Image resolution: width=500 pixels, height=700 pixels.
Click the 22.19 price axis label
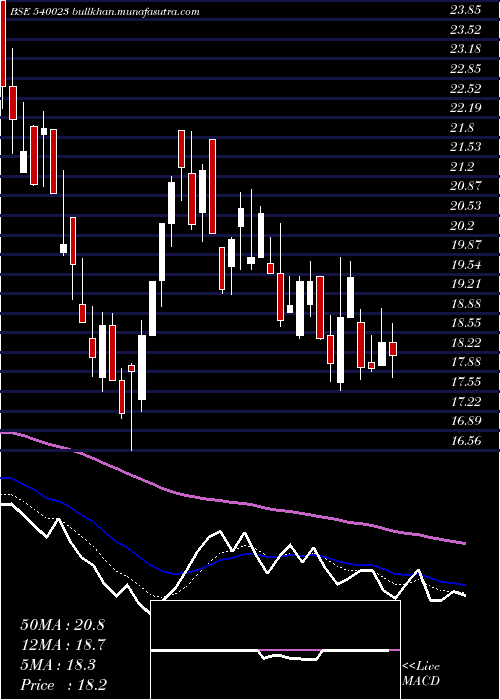466,108
